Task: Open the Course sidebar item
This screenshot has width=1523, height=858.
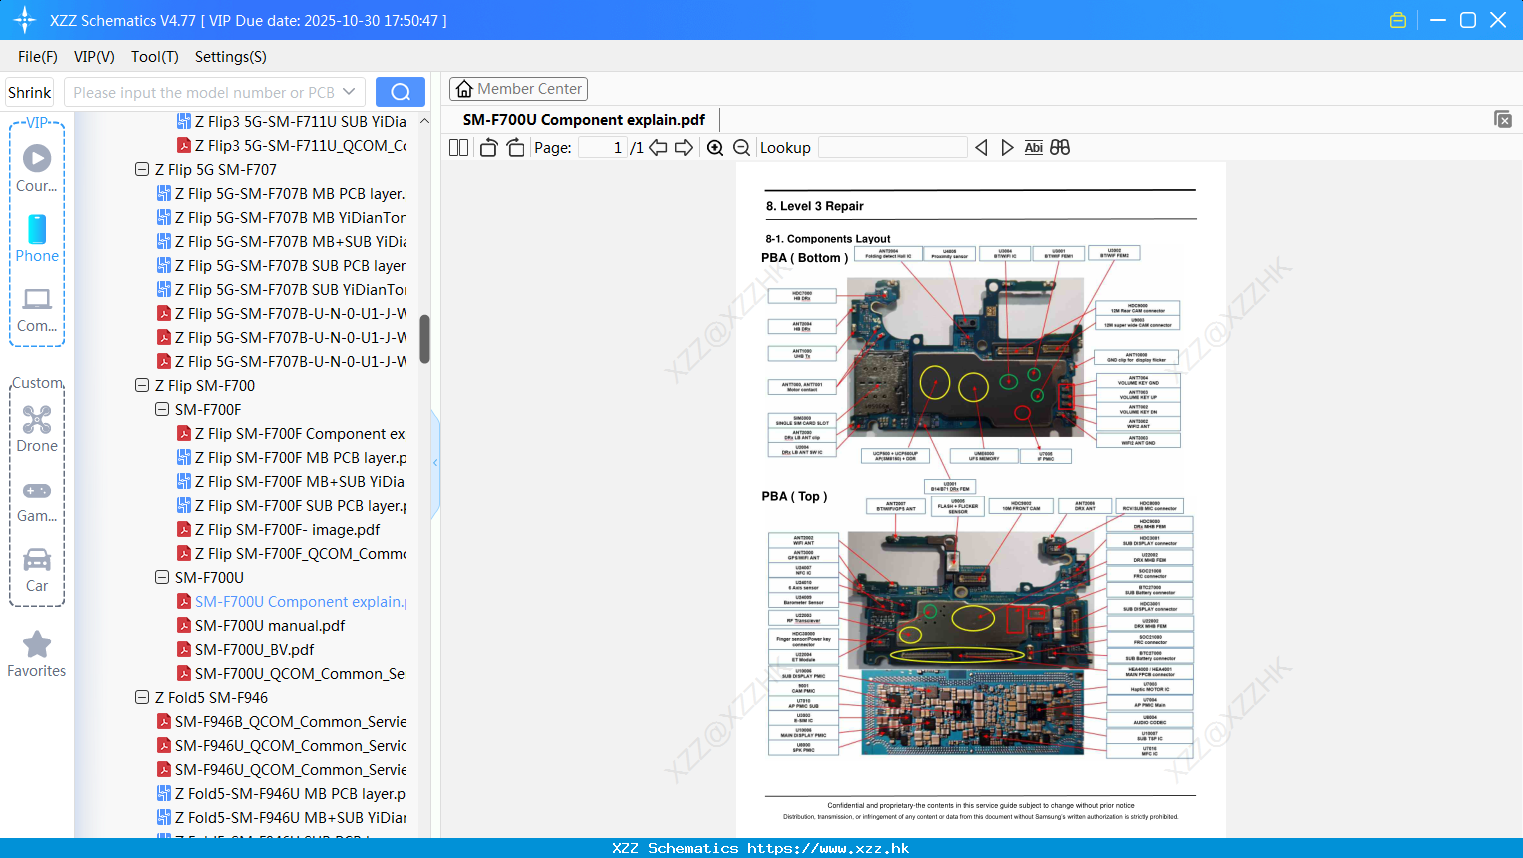Action: (x=37, y=168)
